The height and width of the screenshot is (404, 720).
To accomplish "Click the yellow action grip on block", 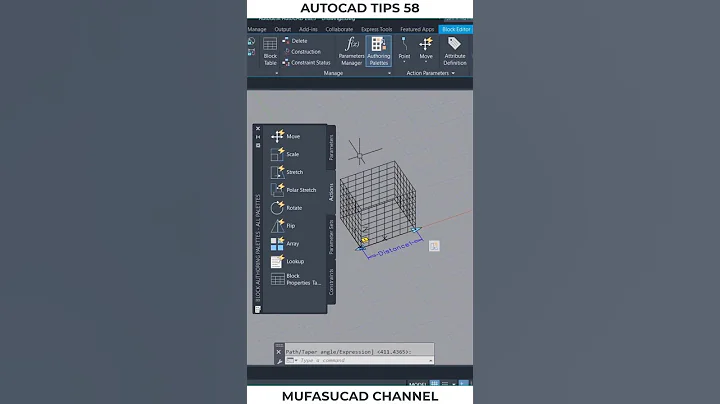I will [365, 240].
